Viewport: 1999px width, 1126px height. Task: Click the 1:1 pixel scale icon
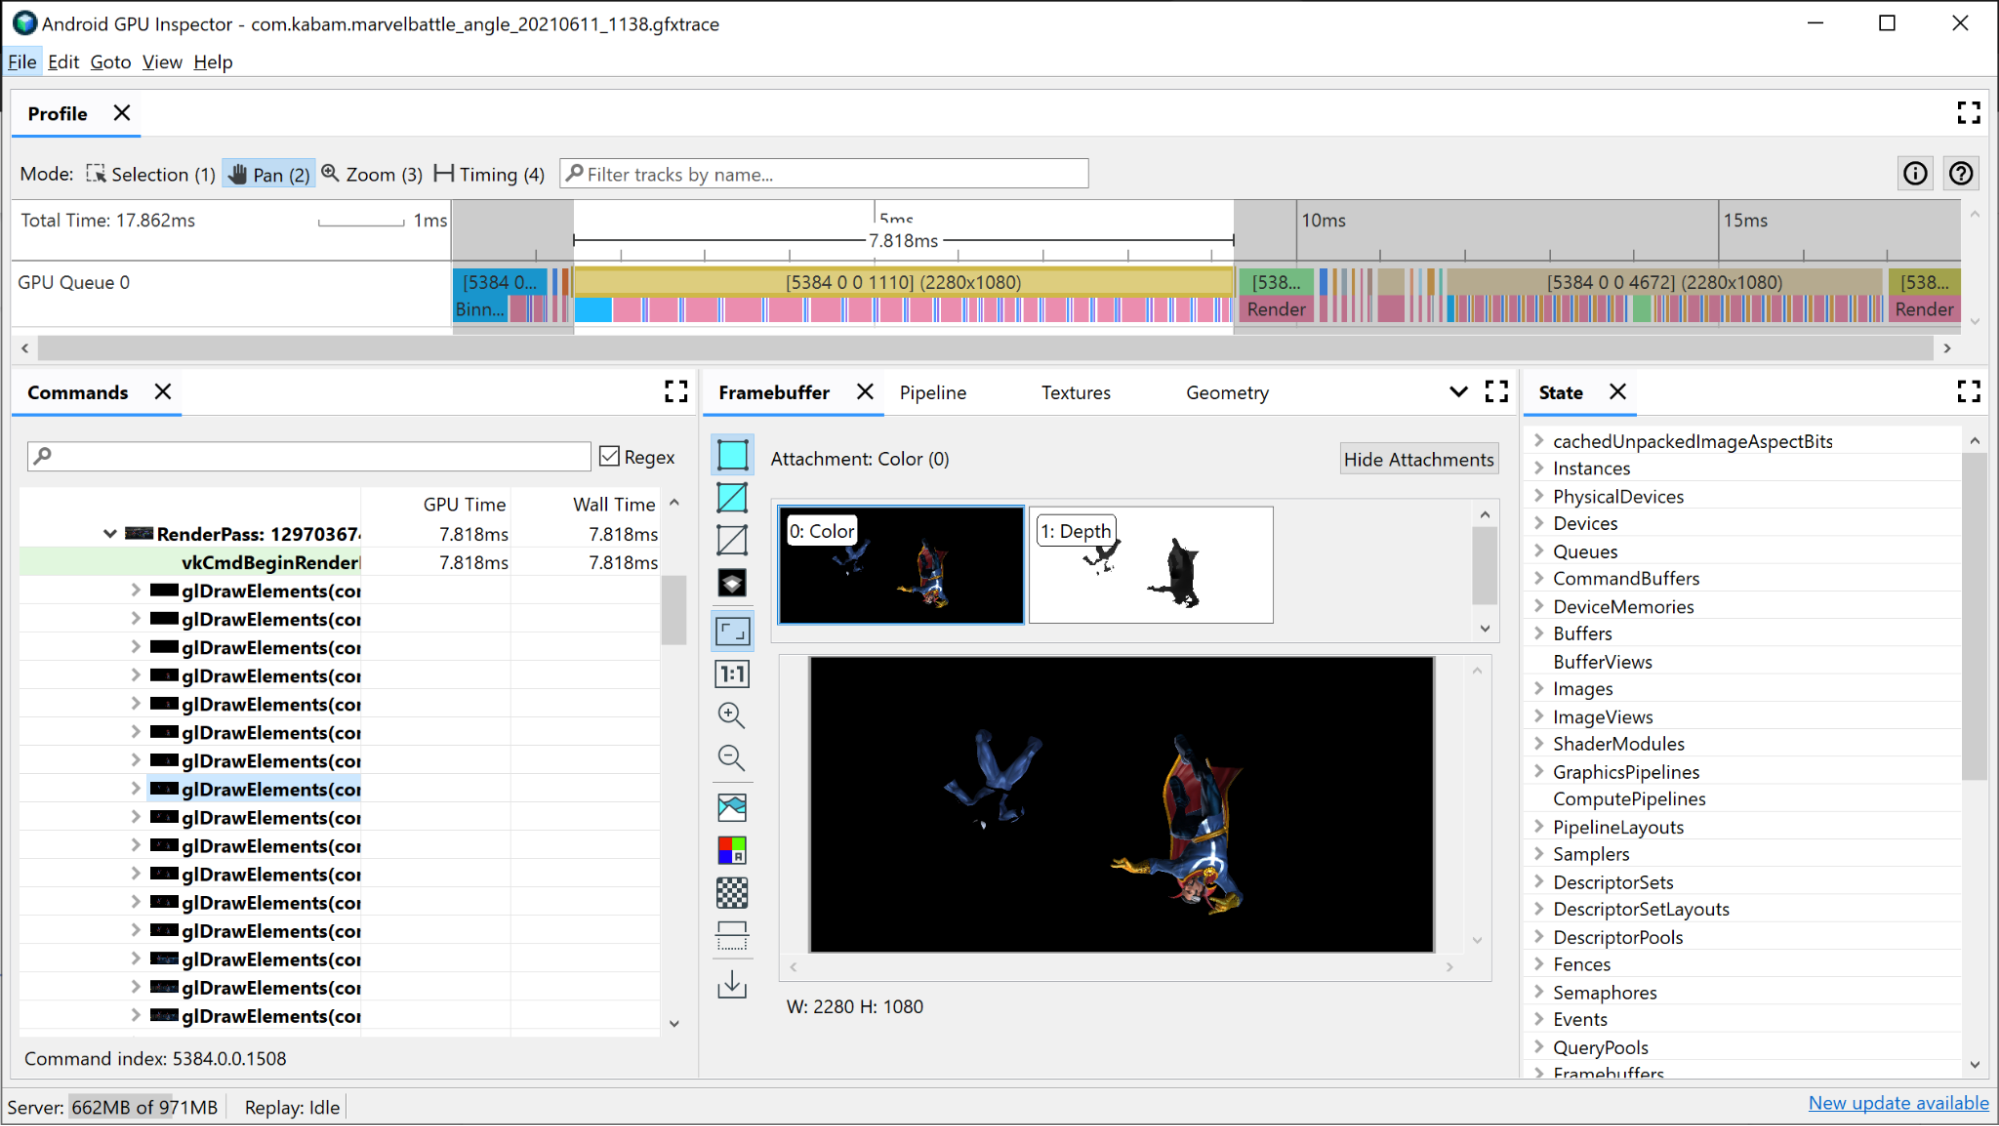pos(732,673)
